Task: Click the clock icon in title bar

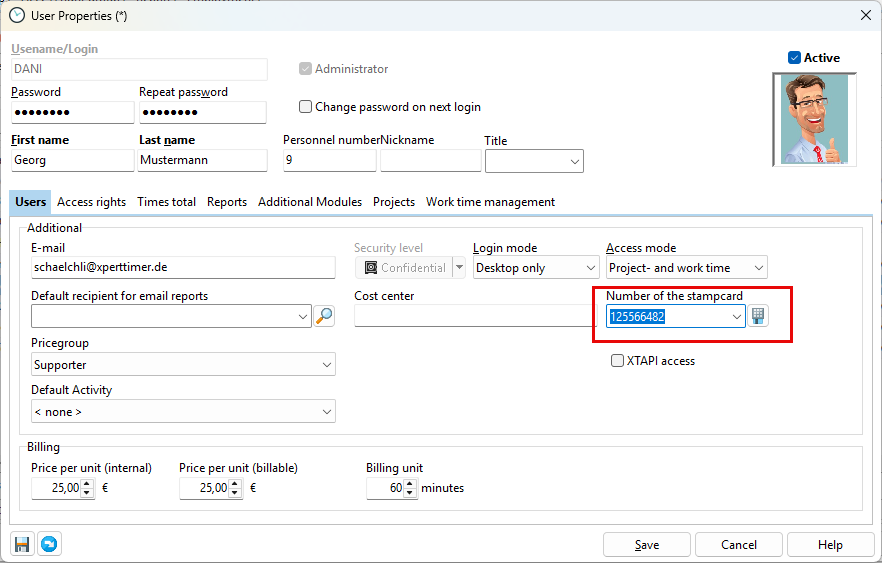Action: [x=16, y=15]
